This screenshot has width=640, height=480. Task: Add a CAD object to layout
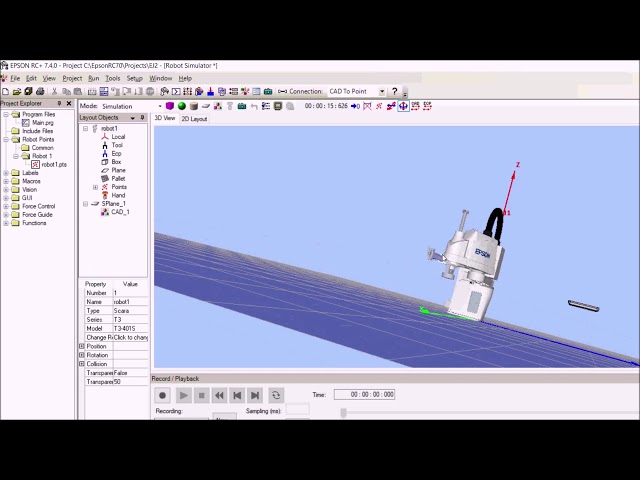[218, 106]
